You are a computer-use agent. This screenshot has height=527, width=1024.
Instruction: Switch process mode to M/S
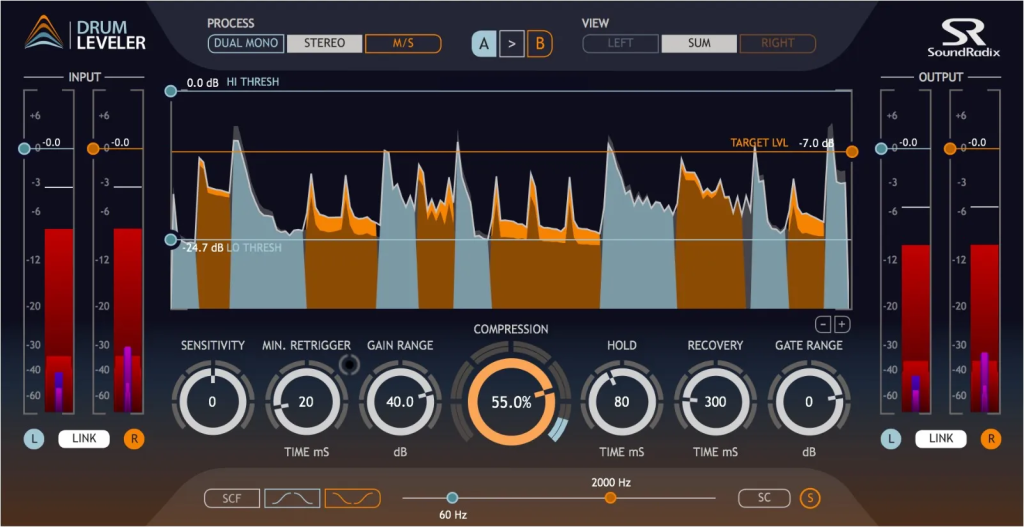click(405, 43)
